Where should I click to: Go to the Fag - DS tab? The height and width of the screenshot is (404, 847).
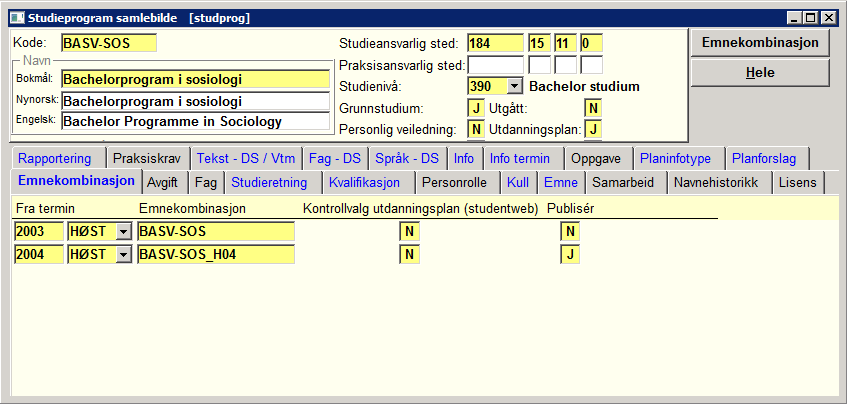click(334, 159)
